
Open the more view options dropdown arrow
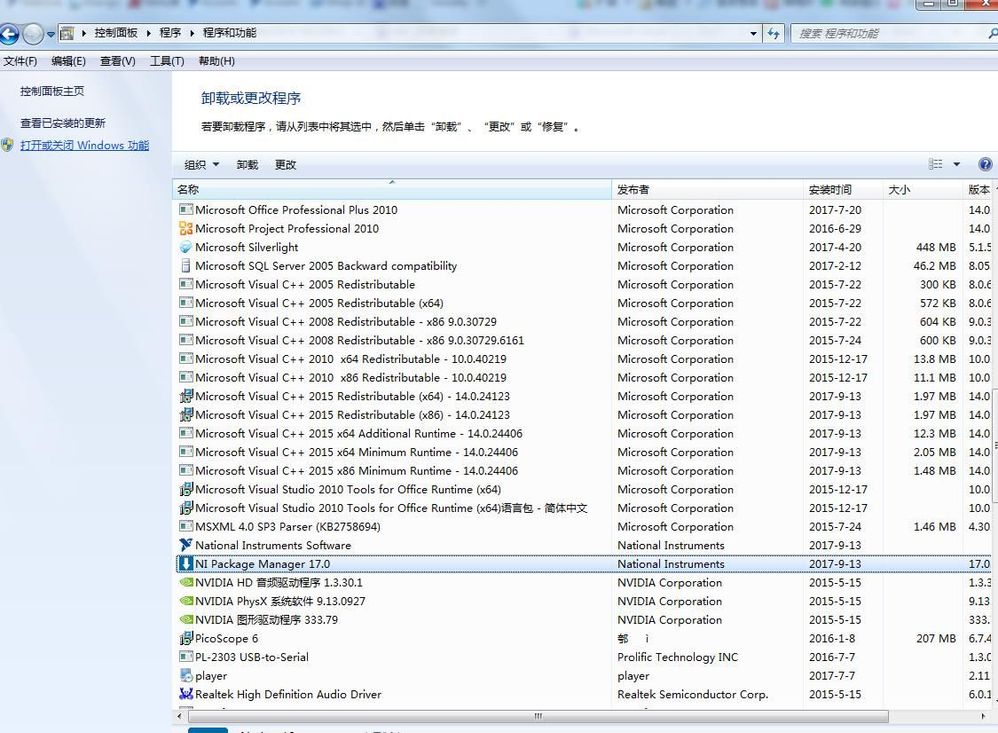(x=956, y=164)
